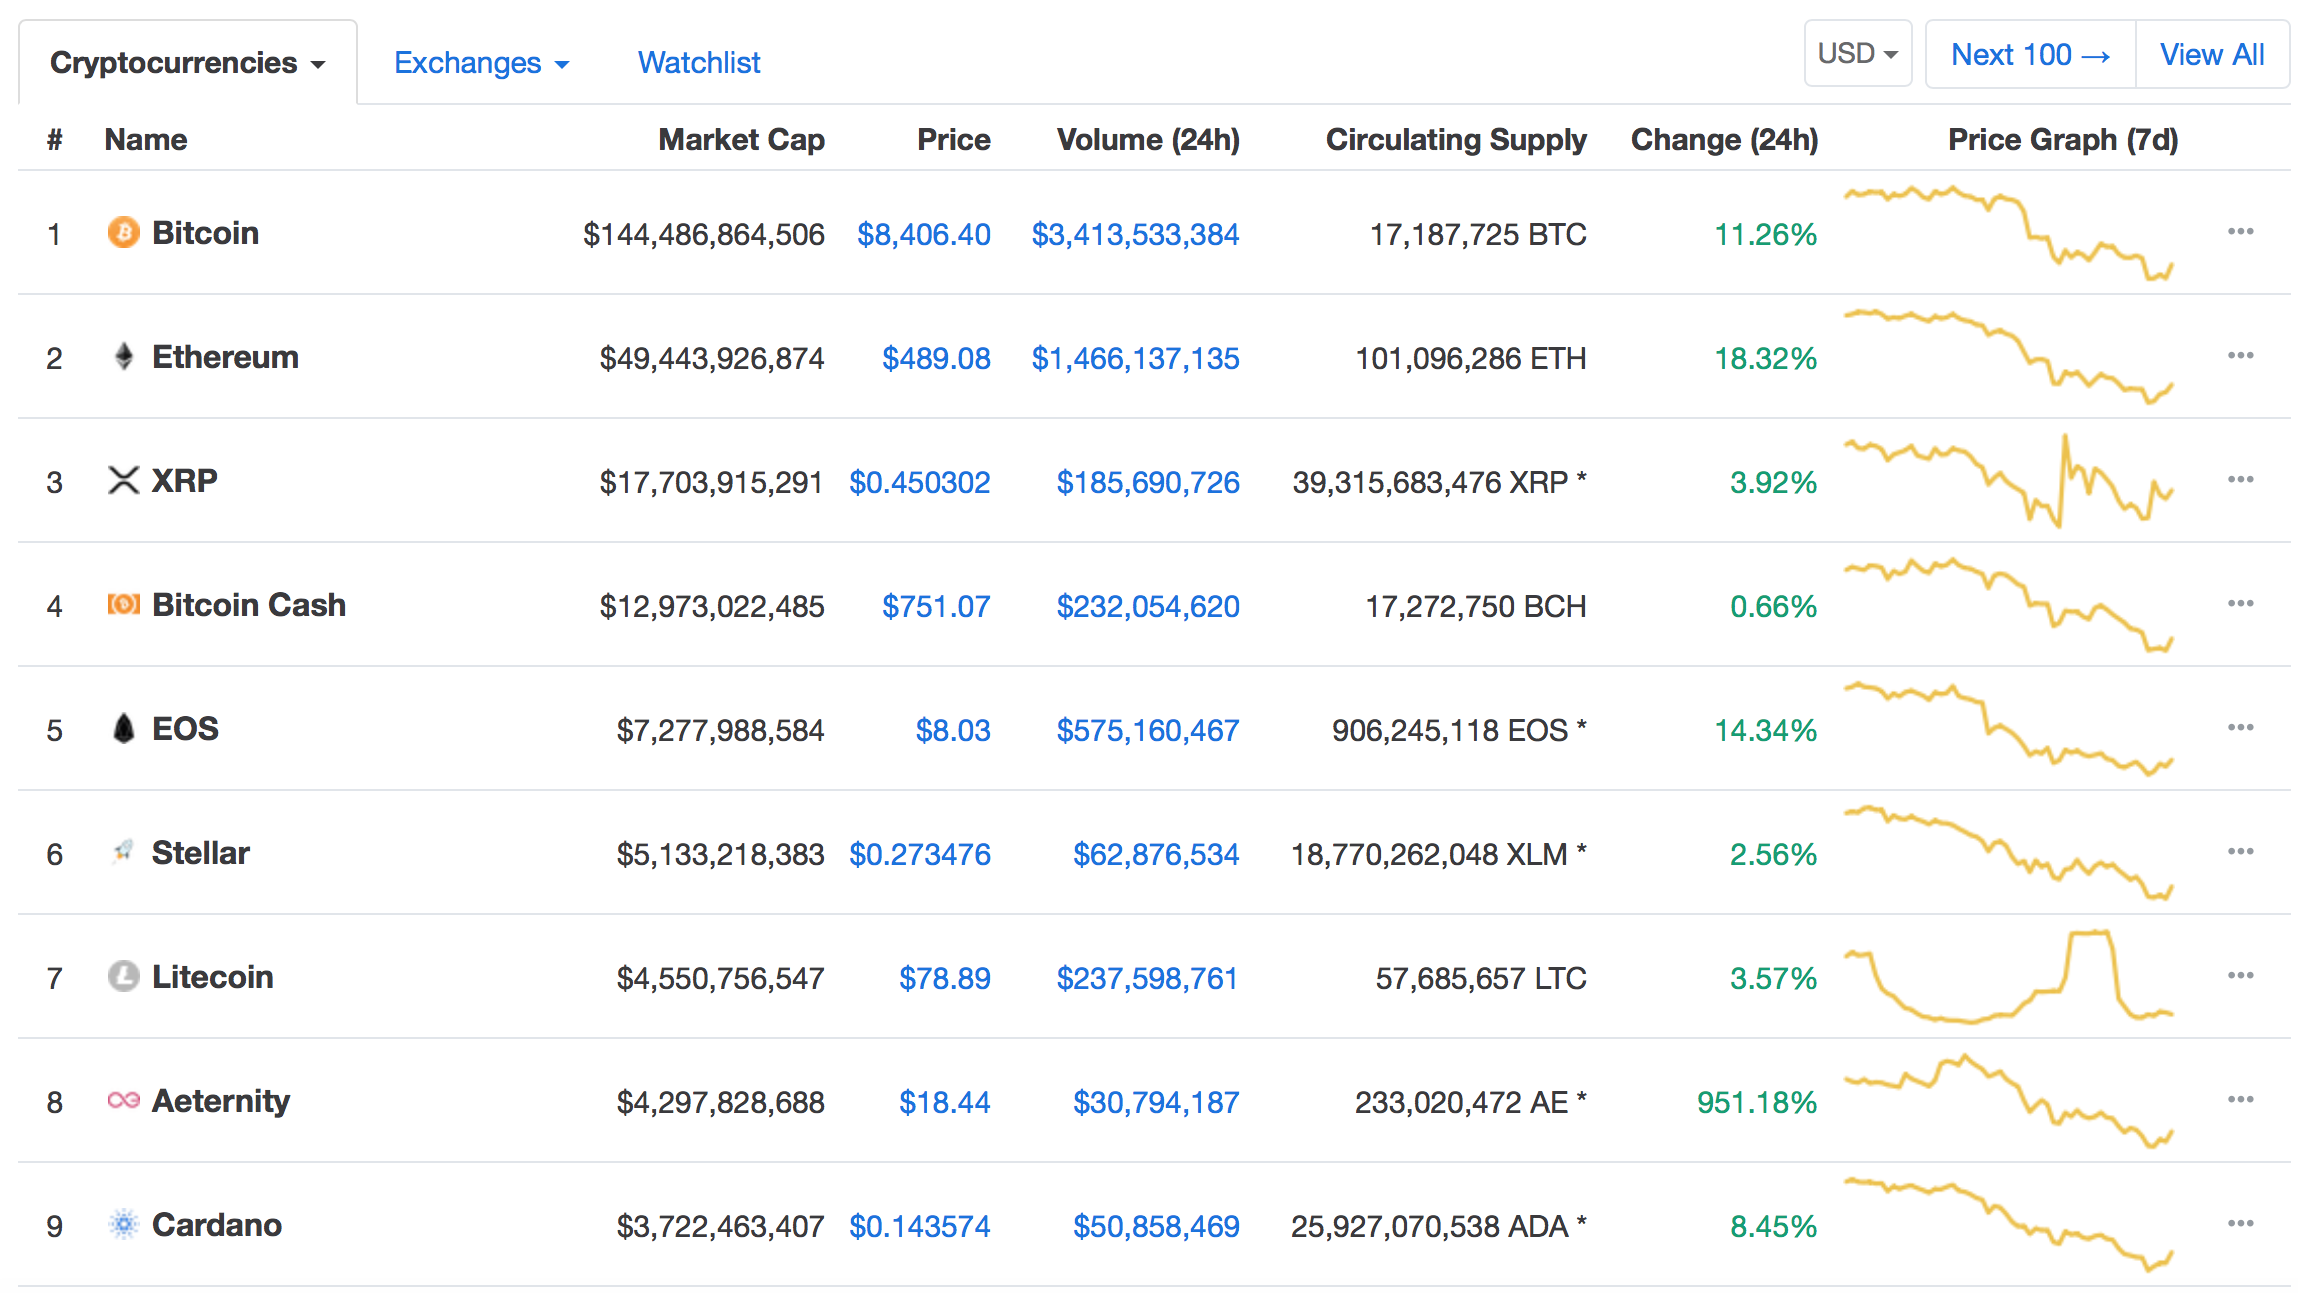Open the Stellar coin page link
The height and width of the screenshot is (1293, 2298).
click(x=200, y=853)
